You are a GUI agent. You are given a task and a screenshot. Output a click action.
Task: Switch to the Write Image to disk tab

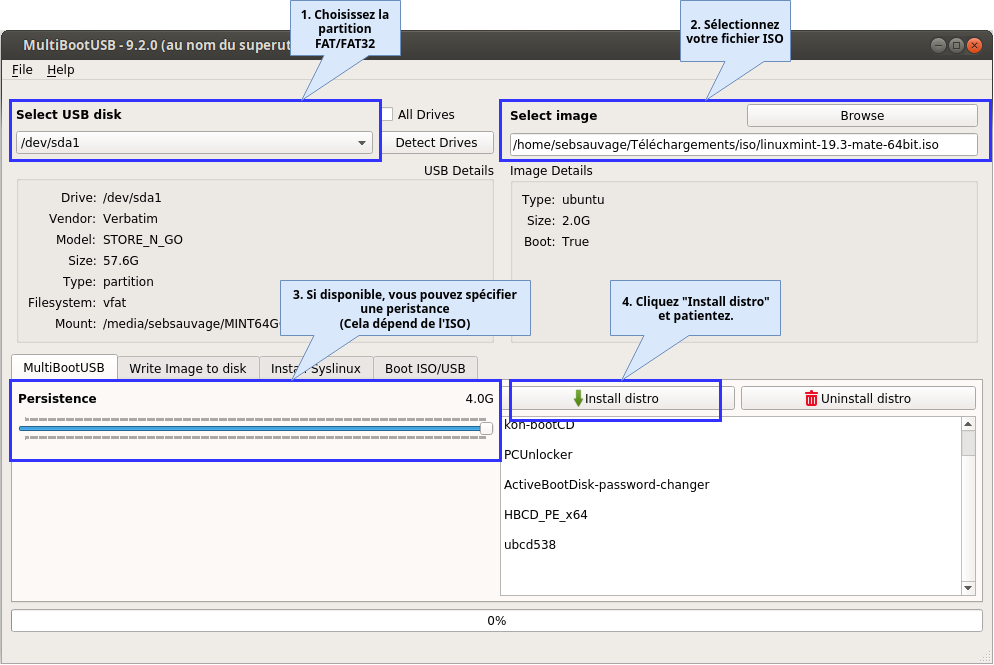pos(188,368)
